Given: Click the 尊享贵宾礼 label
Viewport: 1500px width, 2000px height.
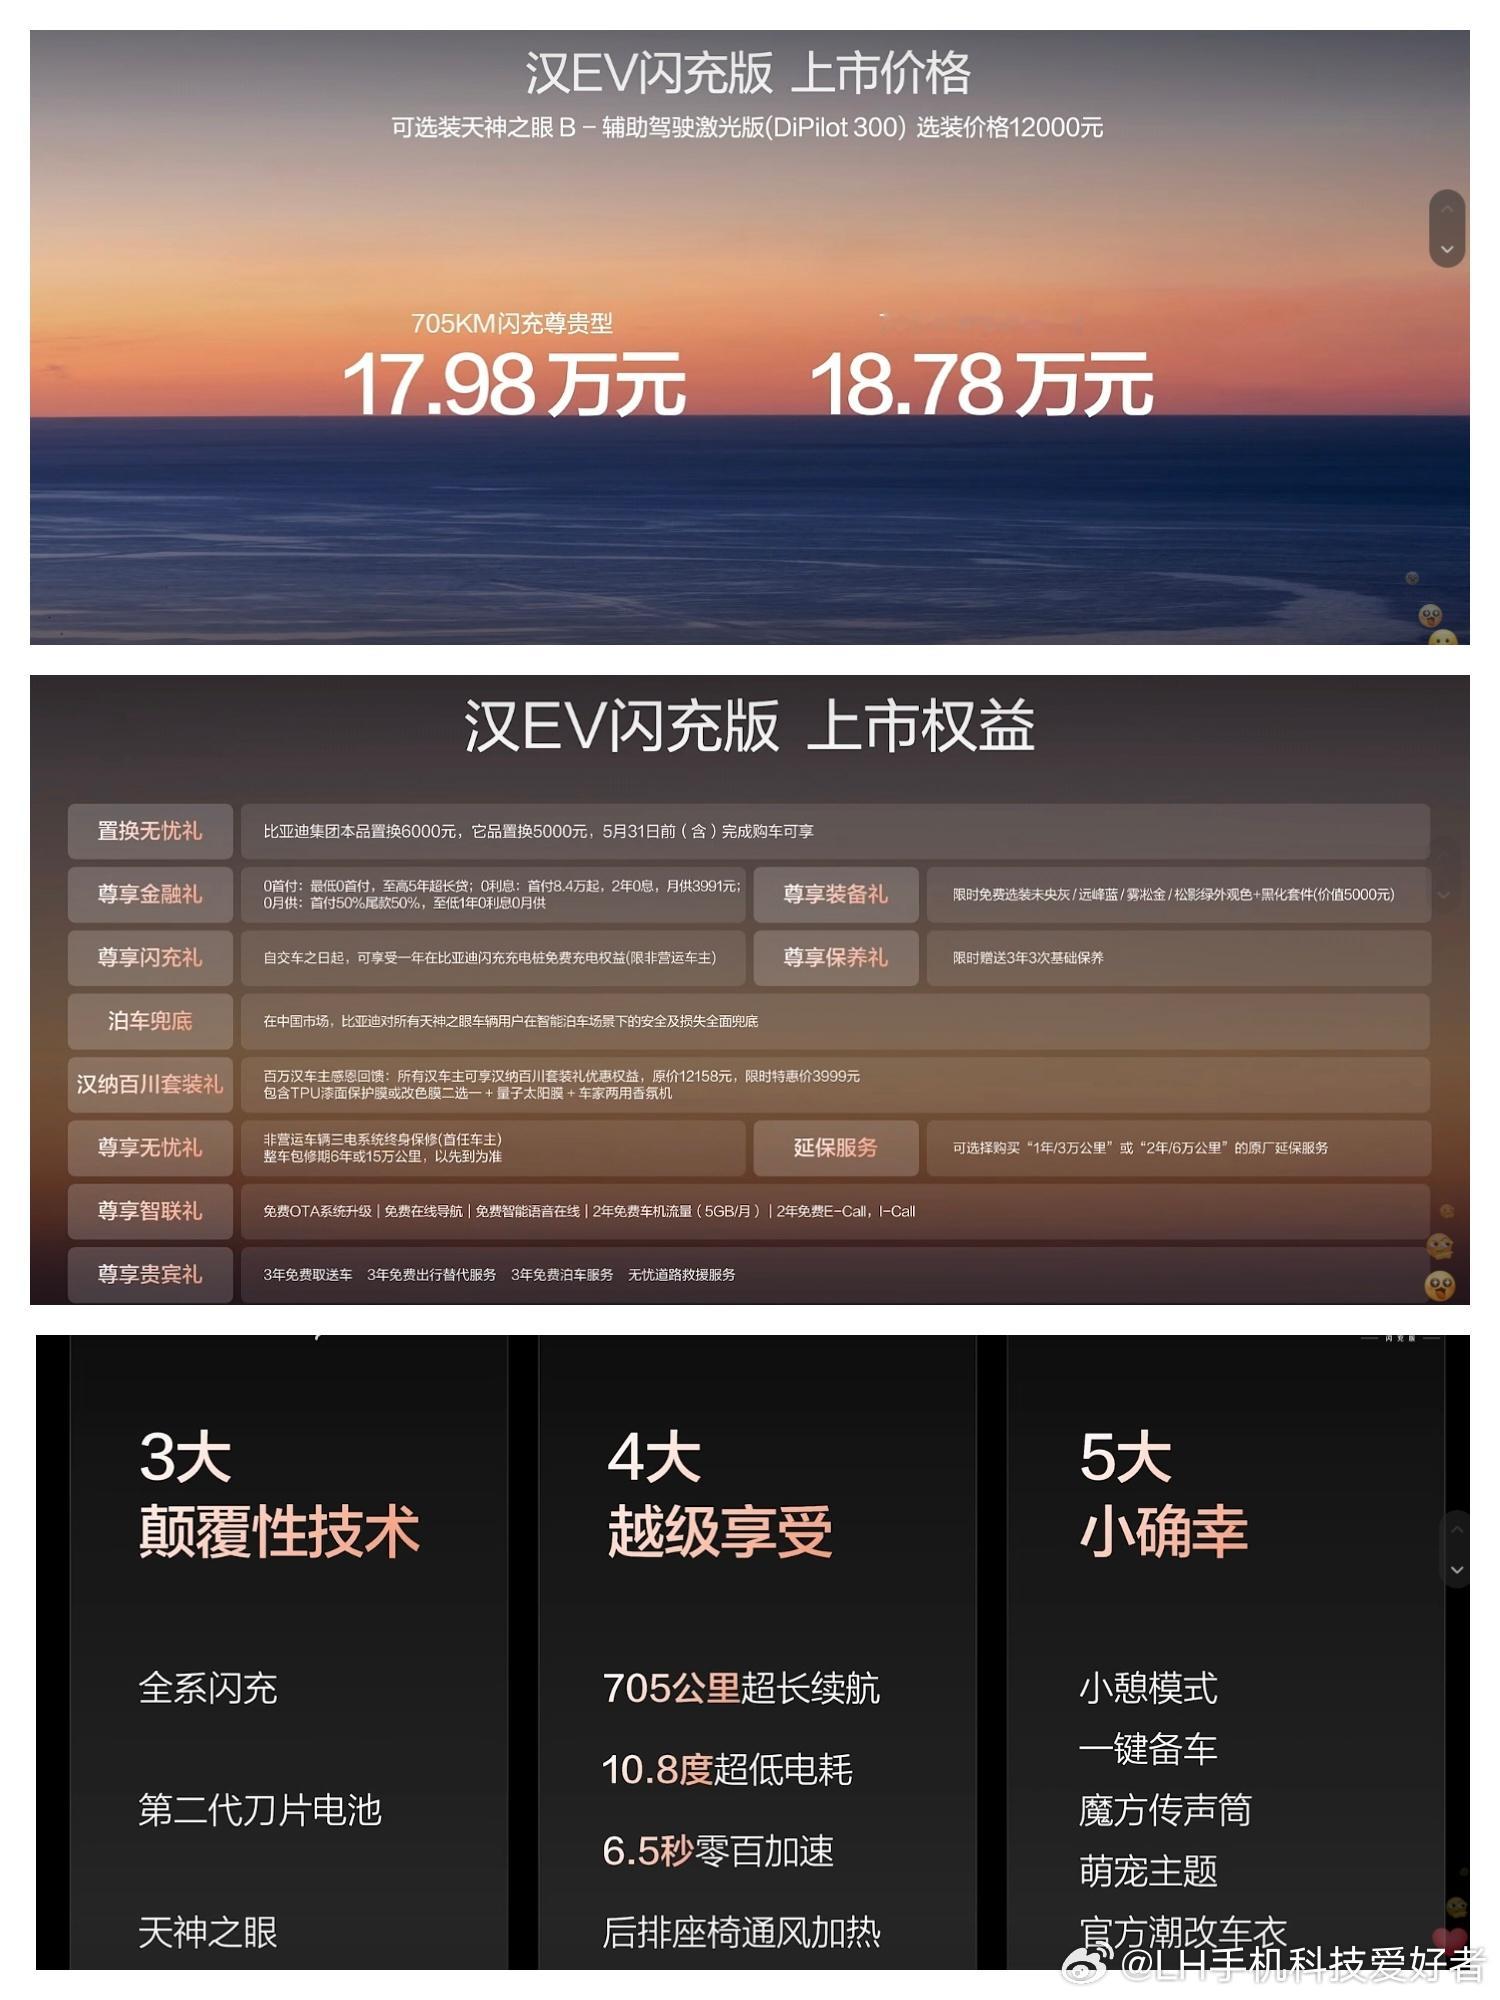Looking at the screenshot, I should coord(150,1274).
